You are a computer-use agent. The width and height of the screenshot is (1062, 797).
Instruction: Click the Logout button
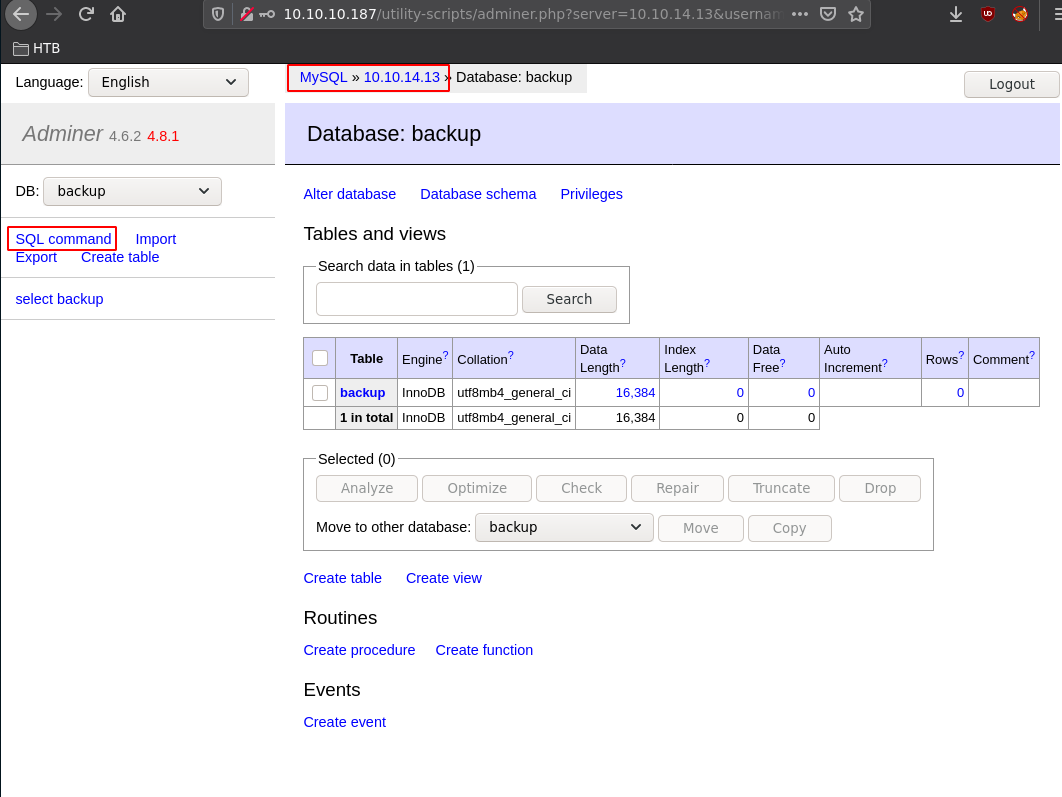[1011, 84]
